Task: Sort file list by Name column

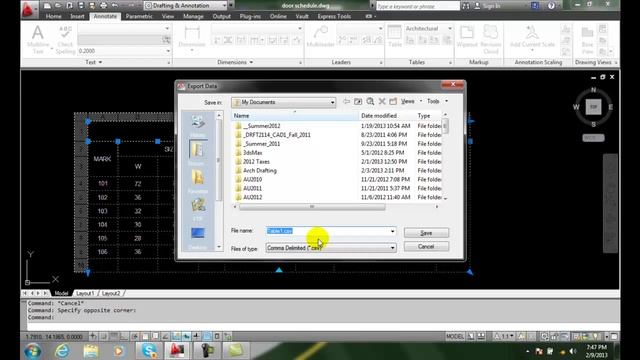Action: [x=295, y=116]
